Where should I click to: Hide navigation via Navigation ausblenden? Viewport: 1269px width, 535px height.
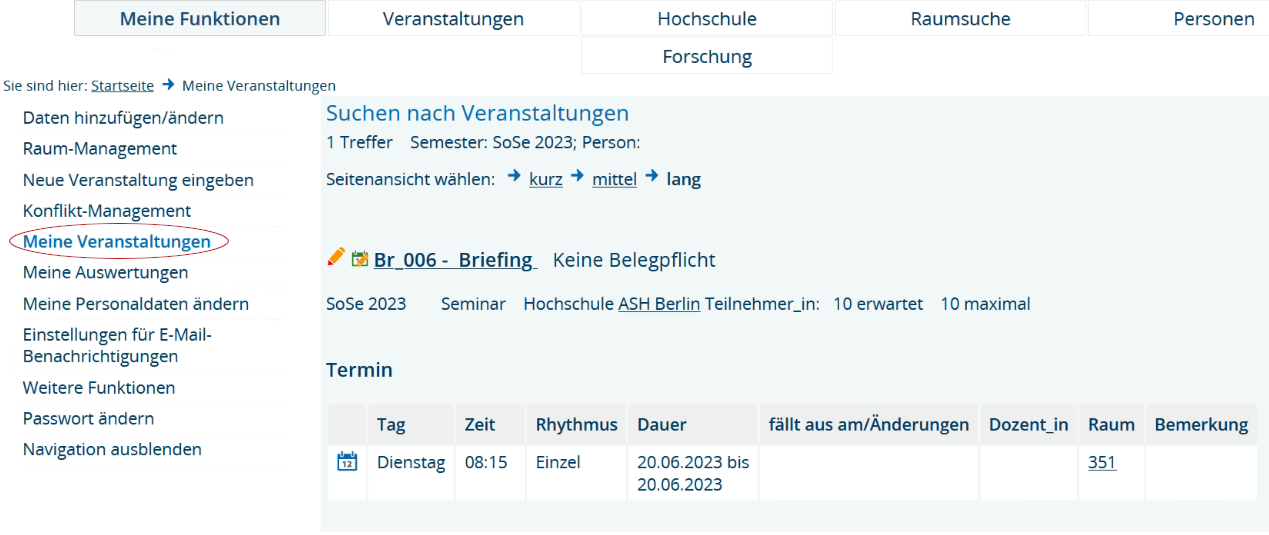(x=112, y=449)
